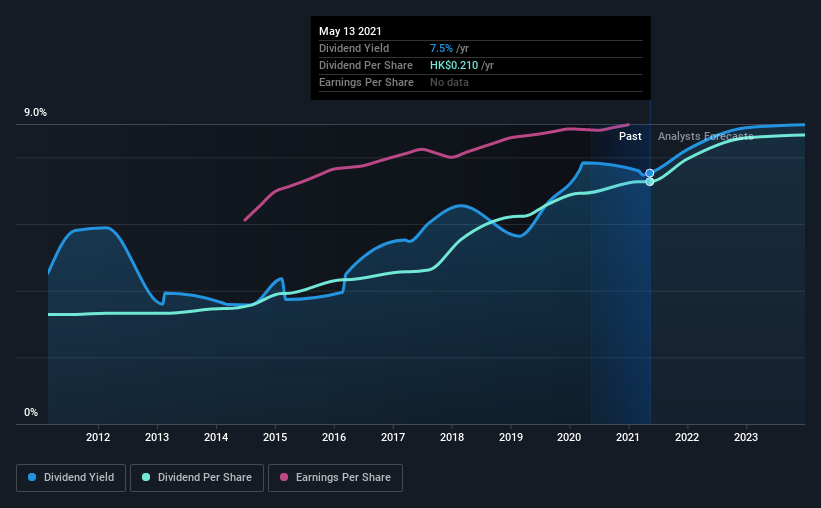Select the blue dividend yield data point marker

pos(650,173)
